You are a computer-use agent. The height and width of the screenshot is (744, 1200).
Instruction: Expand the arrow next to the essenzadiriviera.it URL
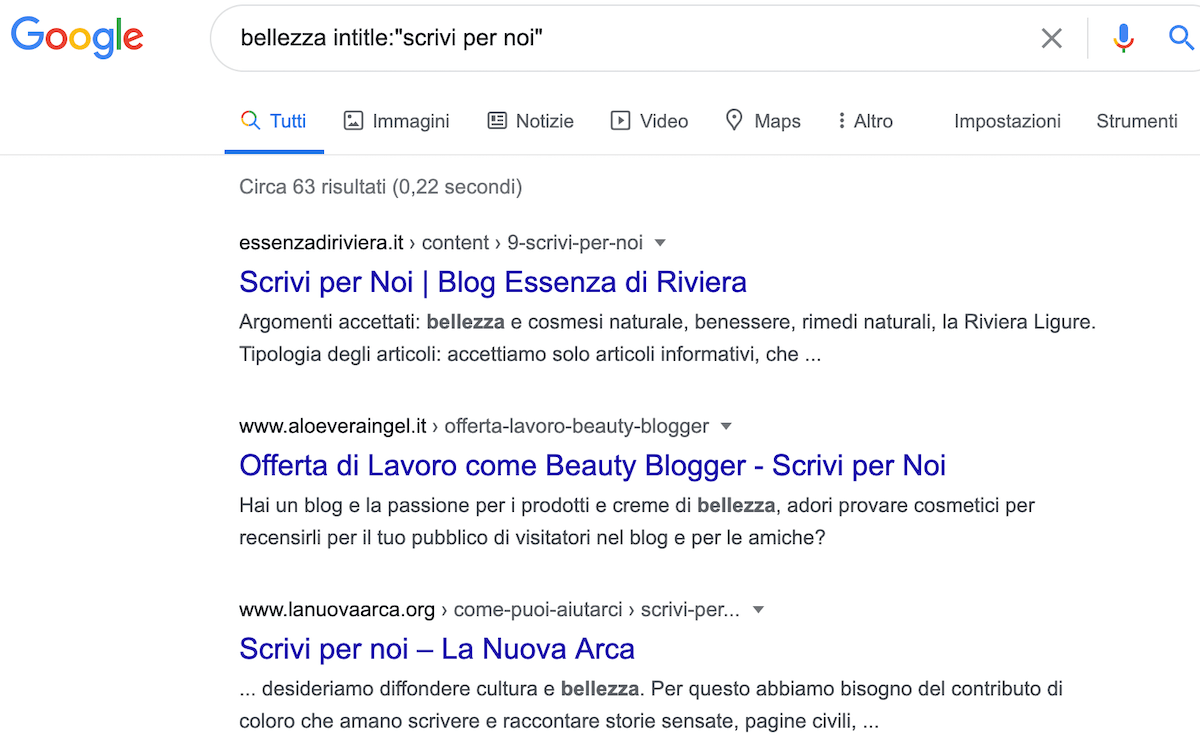(x=660, y=243)
